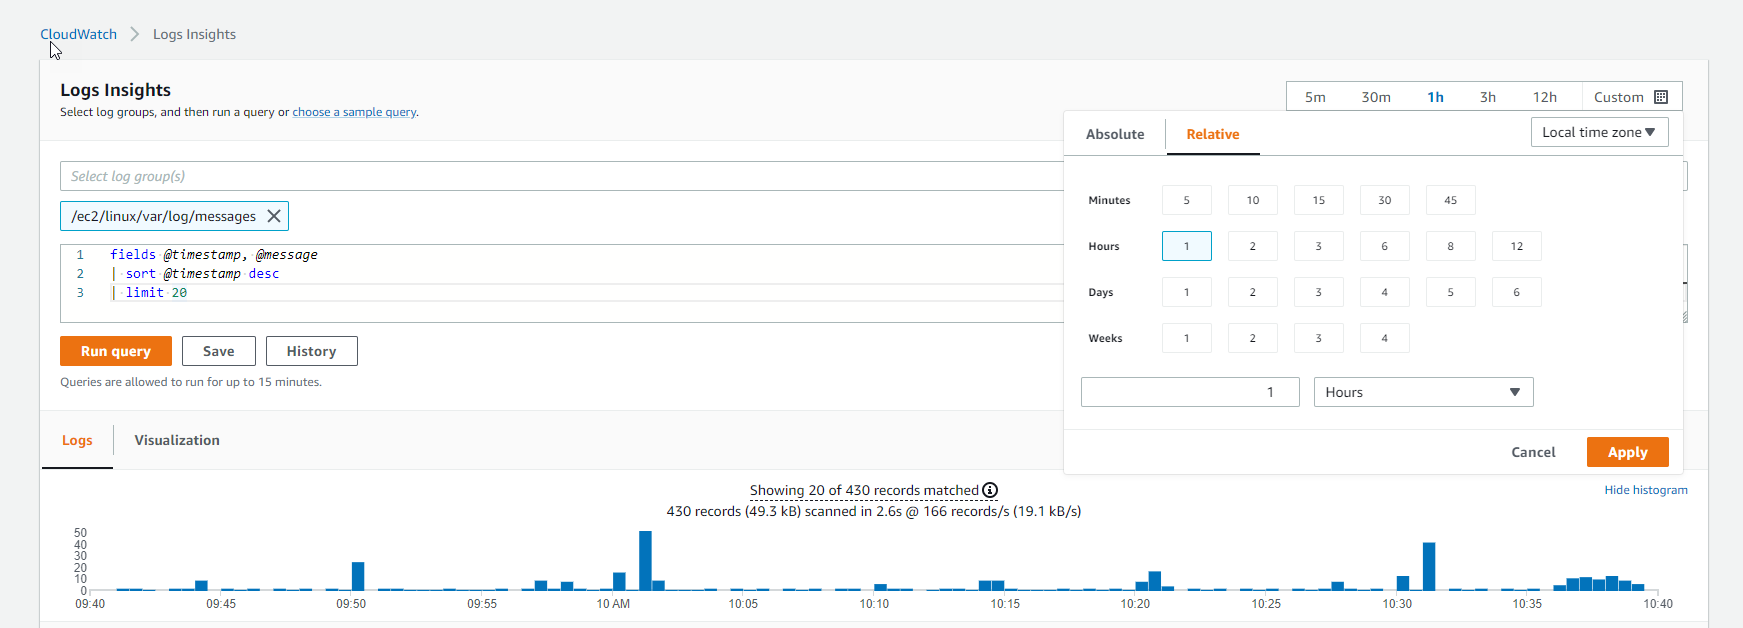The height and width of the screenshot is (628, 1743).
Task: Apply the selected time range
Action: click(1627, 452)
